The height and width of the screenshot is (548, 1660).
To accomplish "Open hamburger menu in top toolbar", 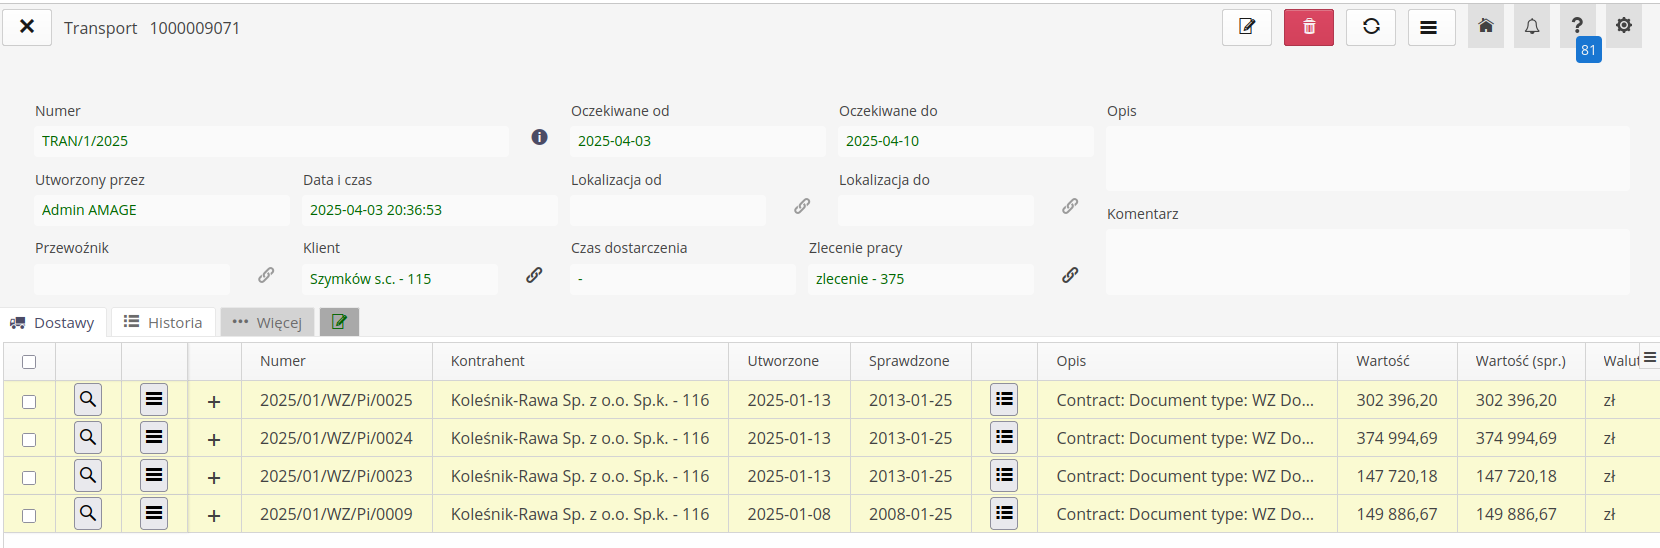I will pyautogui.click(x=1430, y=27).
